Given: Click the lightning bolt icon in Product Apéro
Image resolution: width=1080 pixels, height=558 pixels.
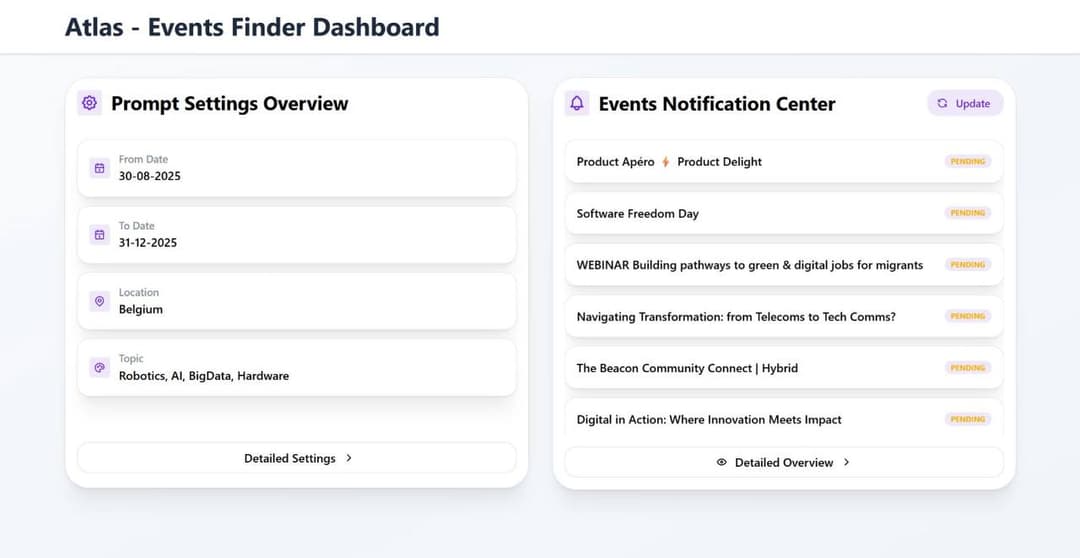Looking at the screenshot, I should pyautogui.click(x=666, y=162).
